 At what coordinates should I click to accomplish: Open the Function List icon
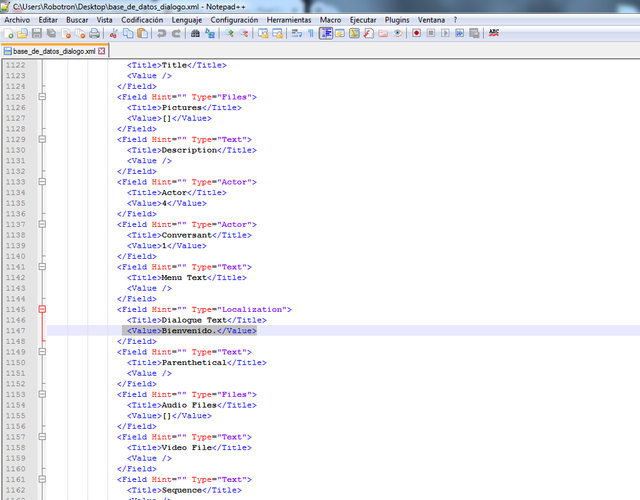coord(369,33)
